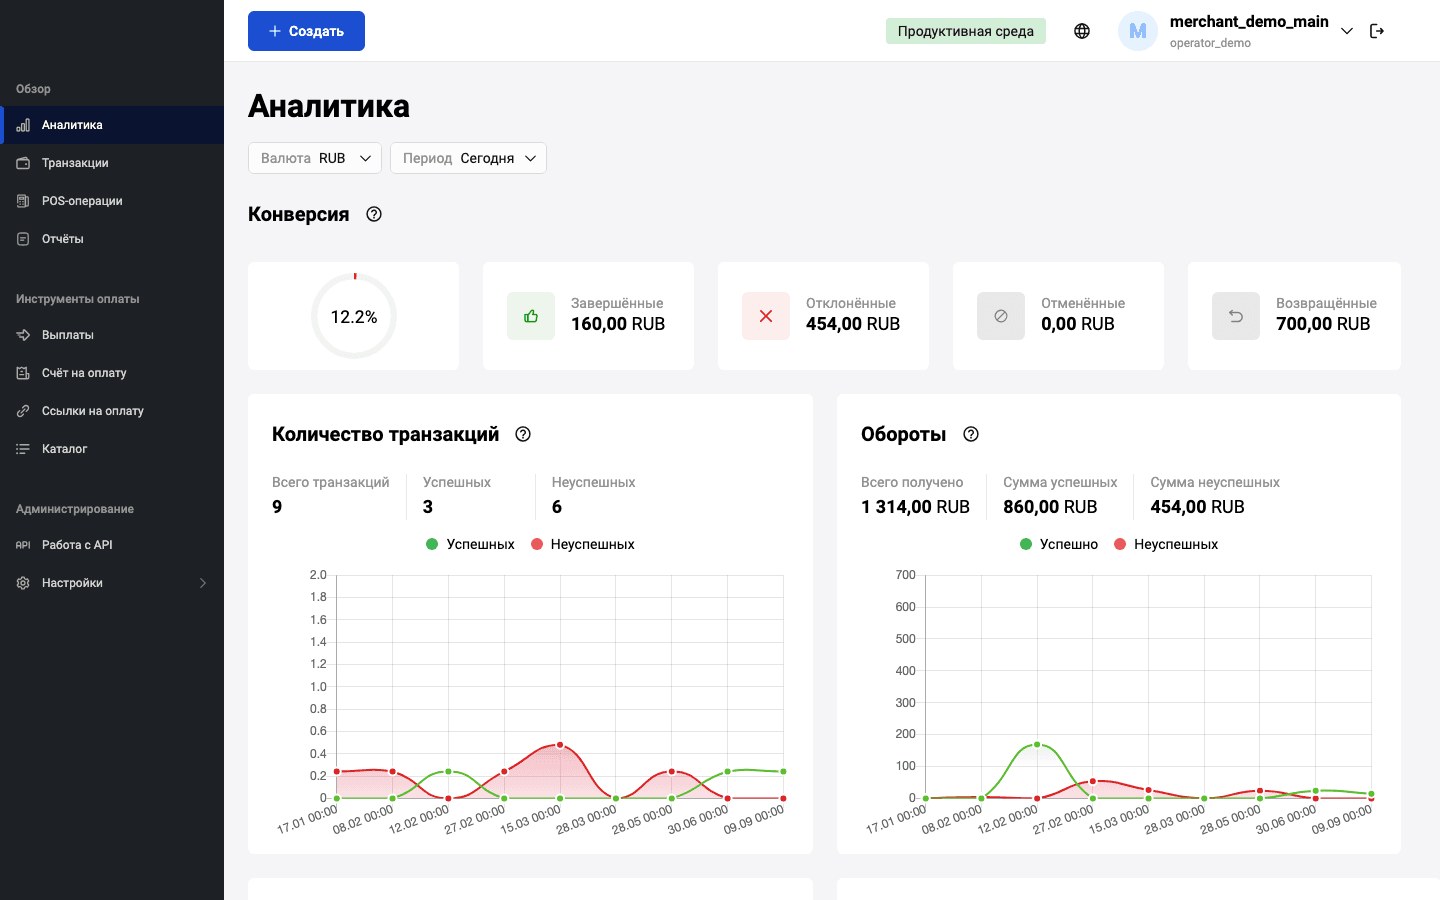The height and width of the screenshot is (900, 1440).
Task: Click the Ссылки на оплату chain-link icon
Action: pyautogui.click(x=23, y=411)
